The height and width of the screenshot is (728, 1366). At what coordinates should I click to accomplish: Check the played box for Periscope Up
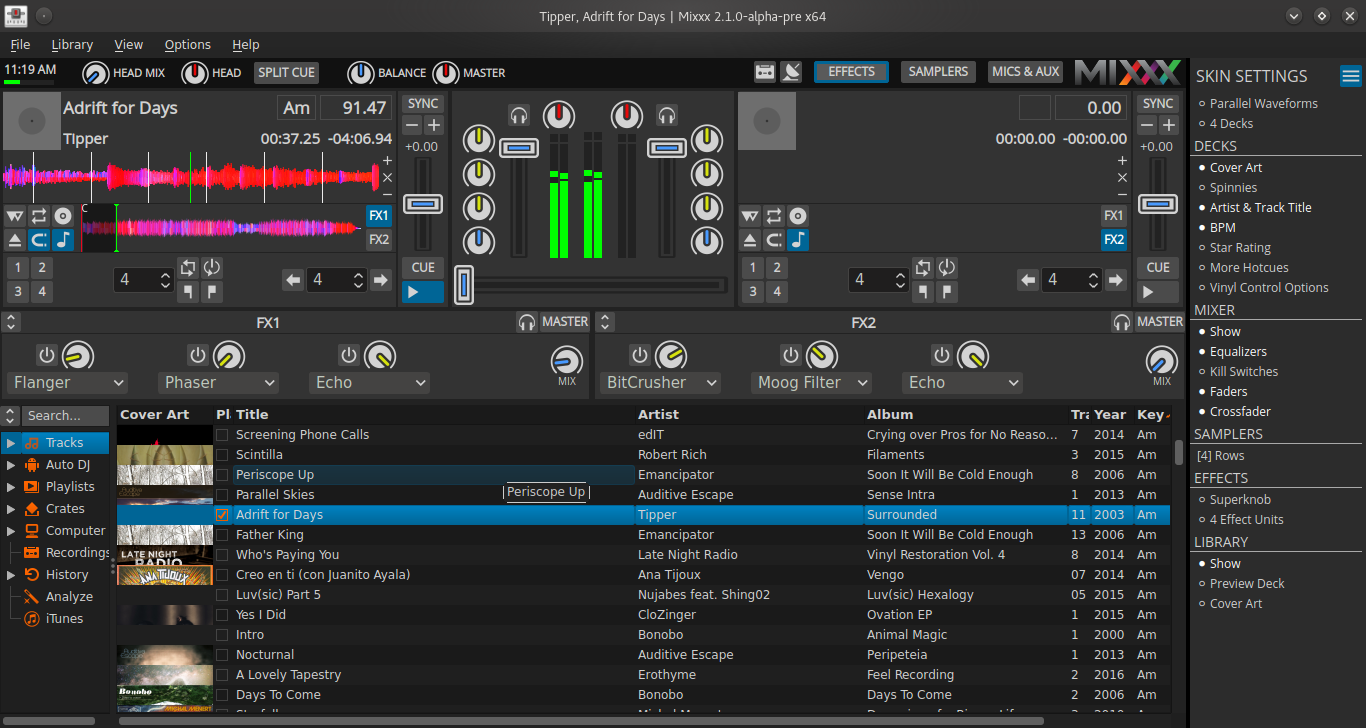[x=222, y=475]
